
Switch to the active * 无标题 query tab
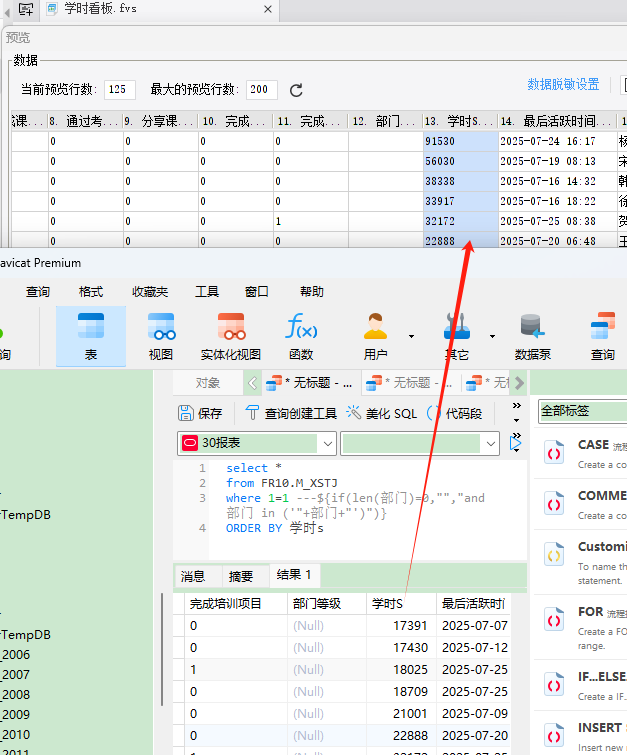coord(310,383)
